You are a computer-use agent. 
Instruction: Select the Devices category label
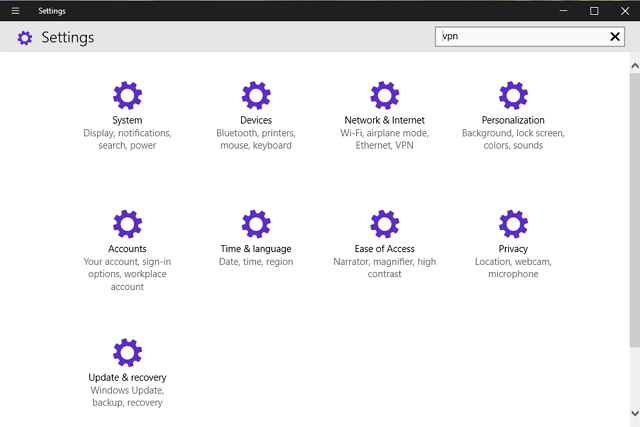(256, 120)
